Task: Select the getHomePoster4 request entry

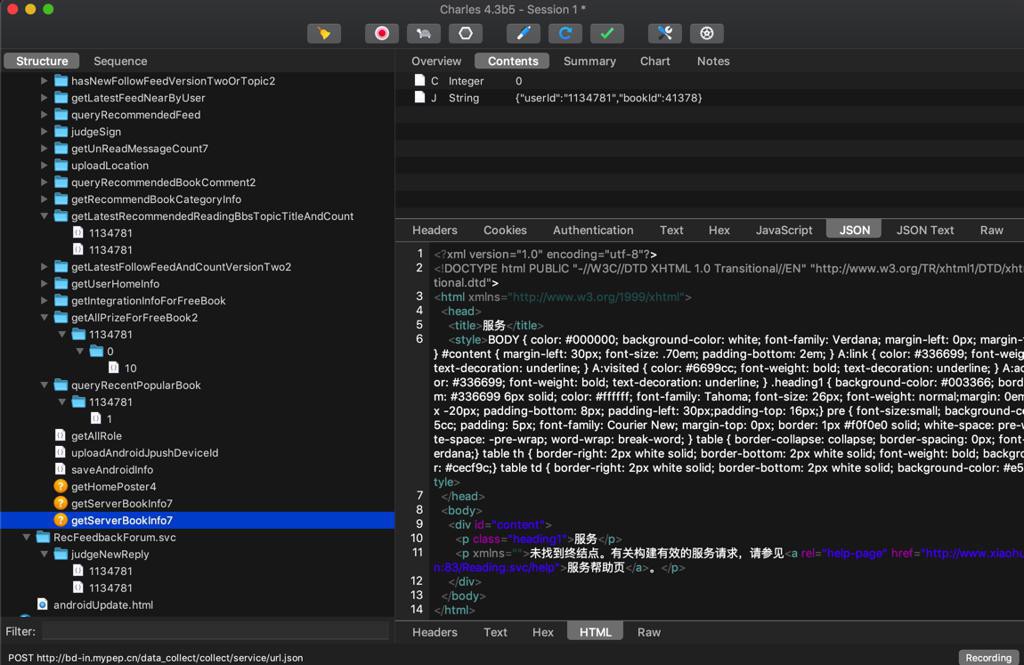Action: (113, 487)
